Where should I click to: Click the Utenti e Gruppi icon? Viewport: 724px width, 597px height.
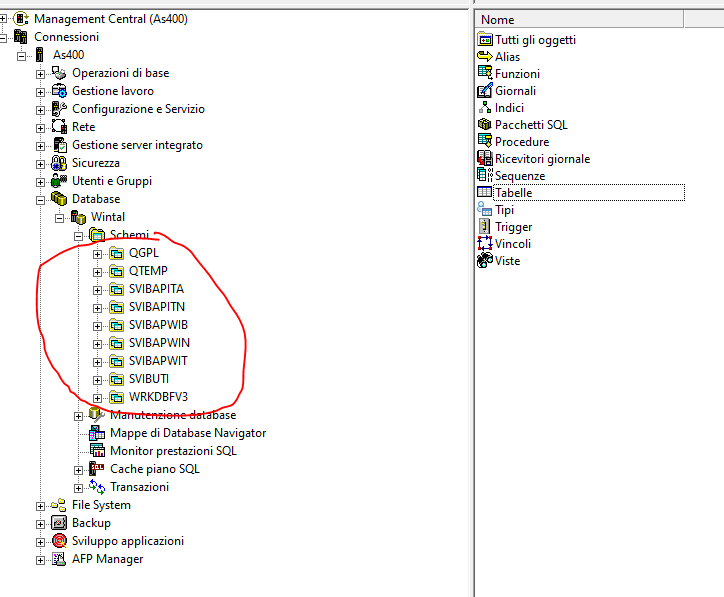click(59, 181)
